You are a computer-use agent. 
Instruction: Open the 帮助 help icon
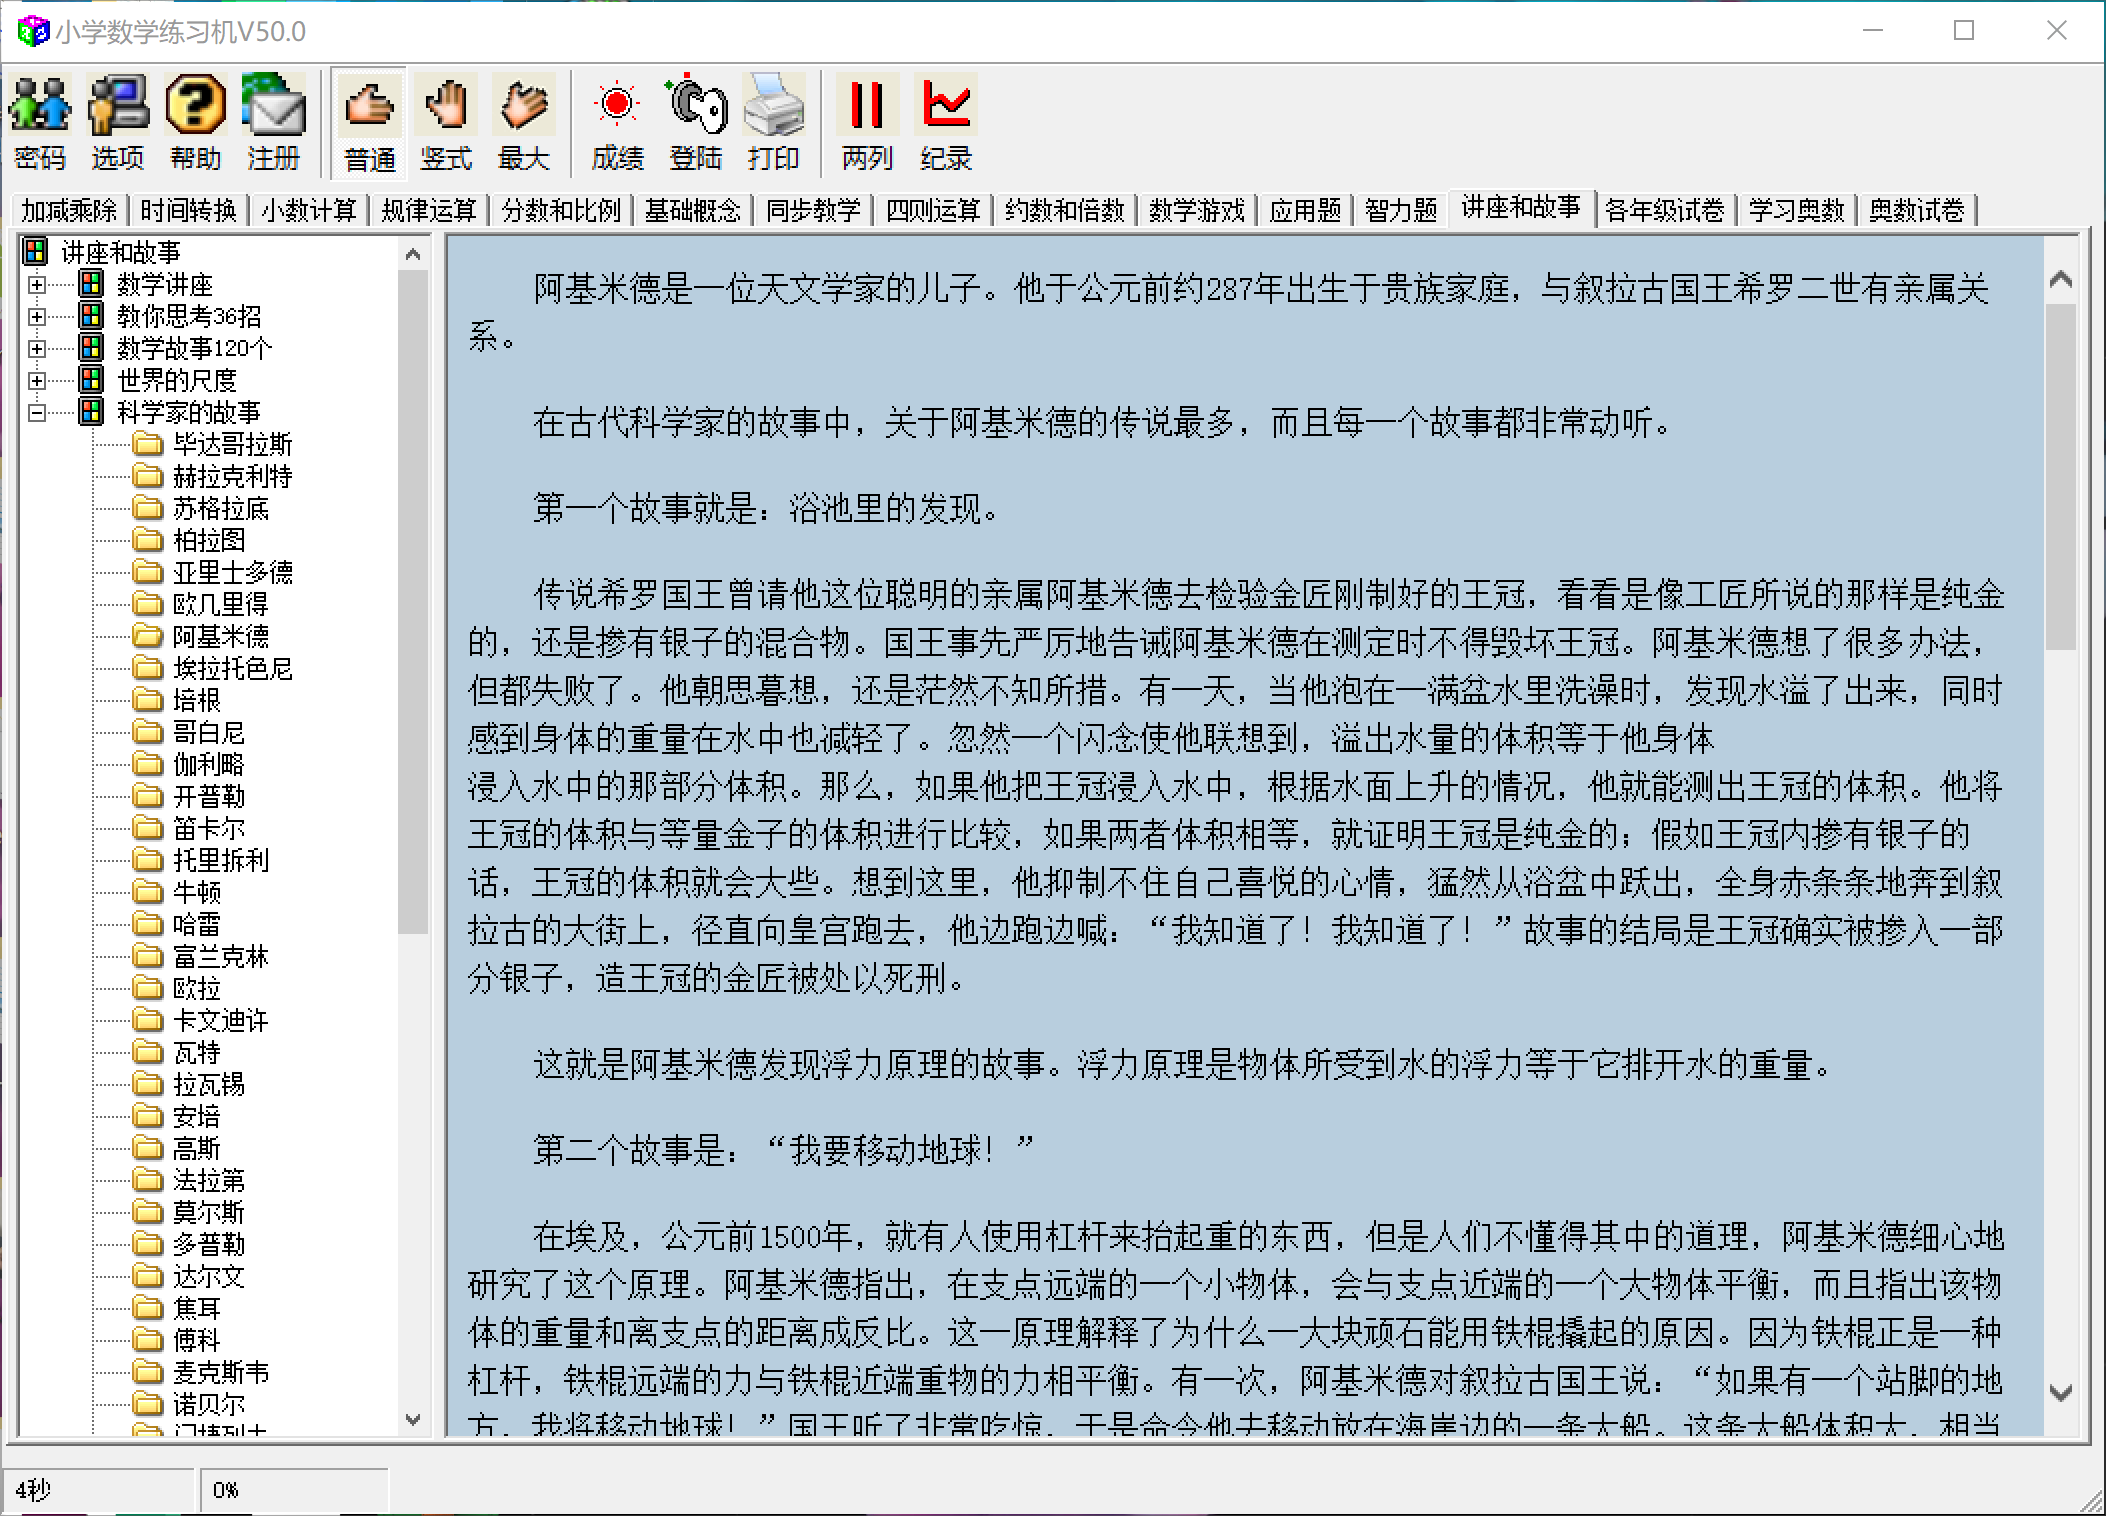[195, 123]
